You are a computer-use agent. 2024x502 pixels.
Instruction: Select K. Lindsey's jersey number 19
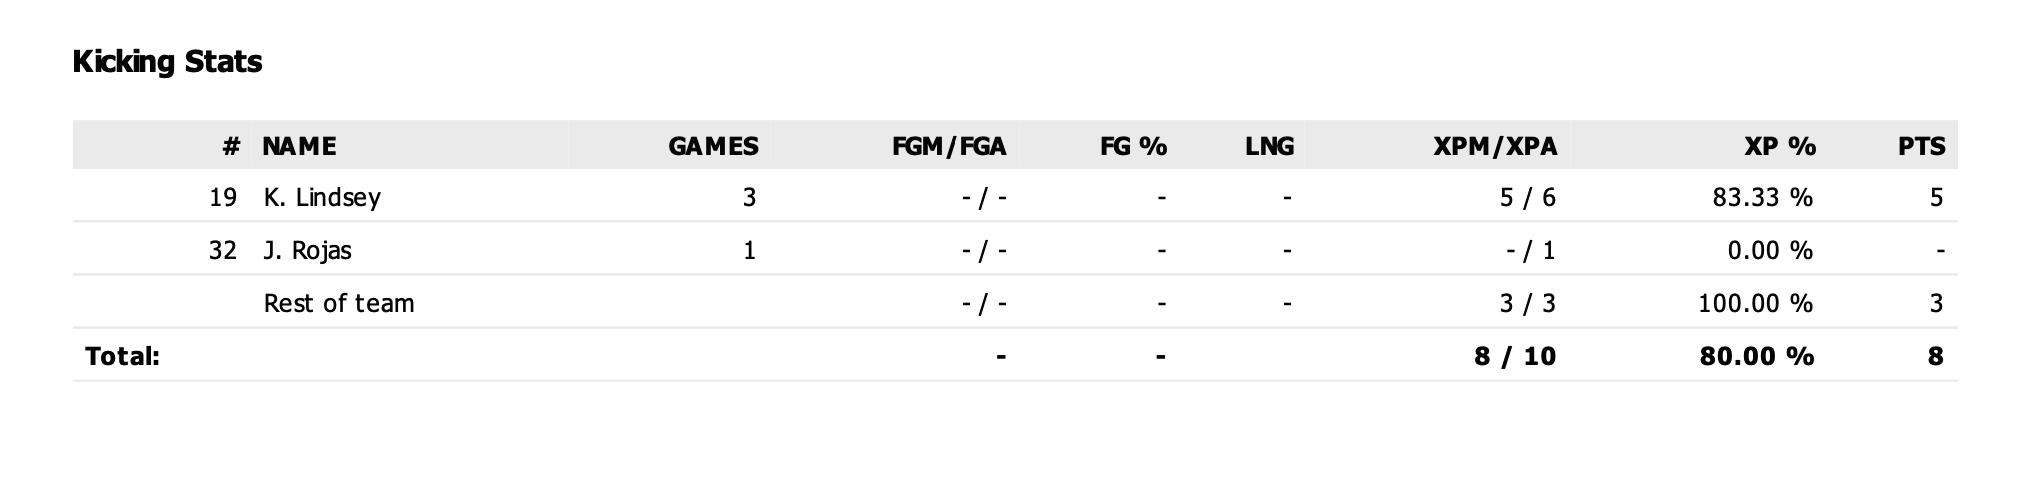coord(223,198)
